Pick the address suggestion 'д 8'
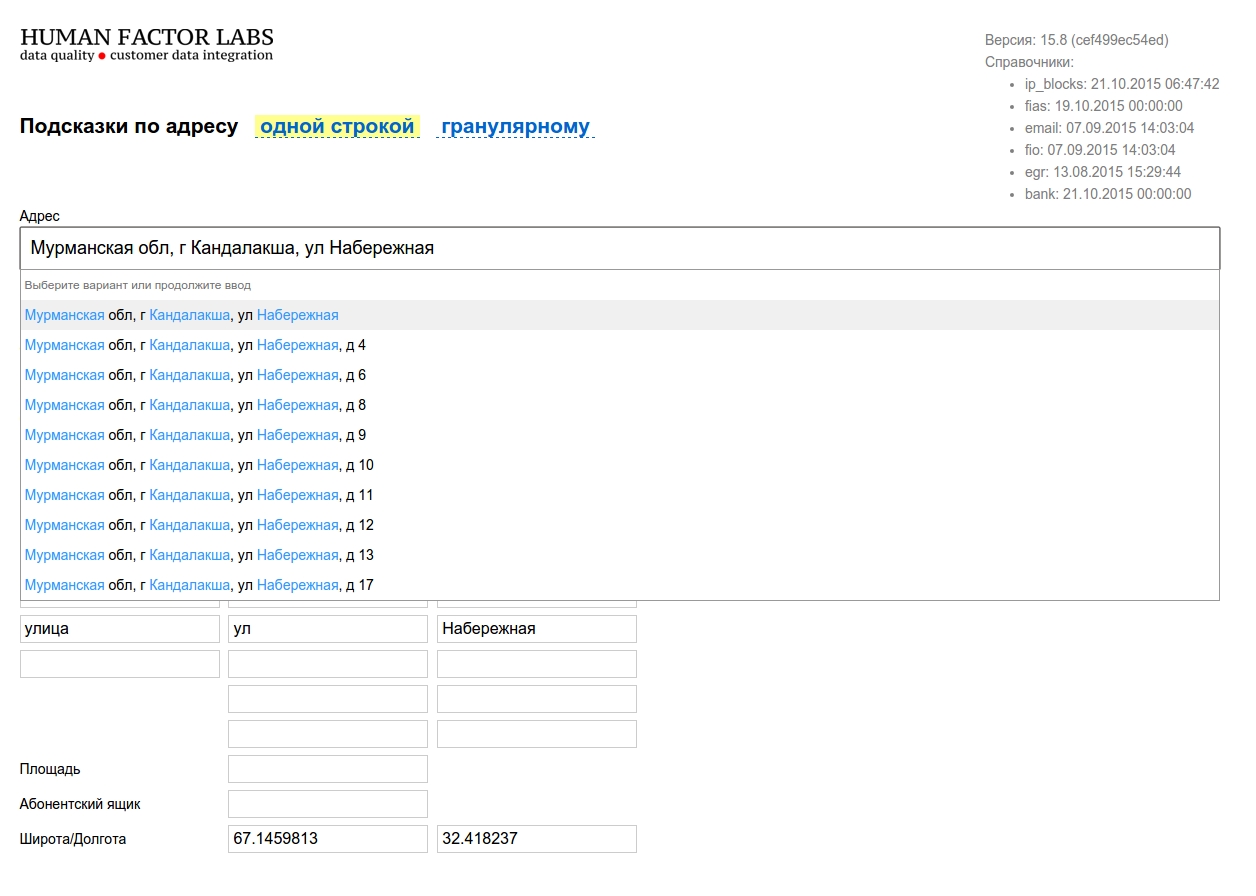The image size is (1256, 896). (195, 405)
